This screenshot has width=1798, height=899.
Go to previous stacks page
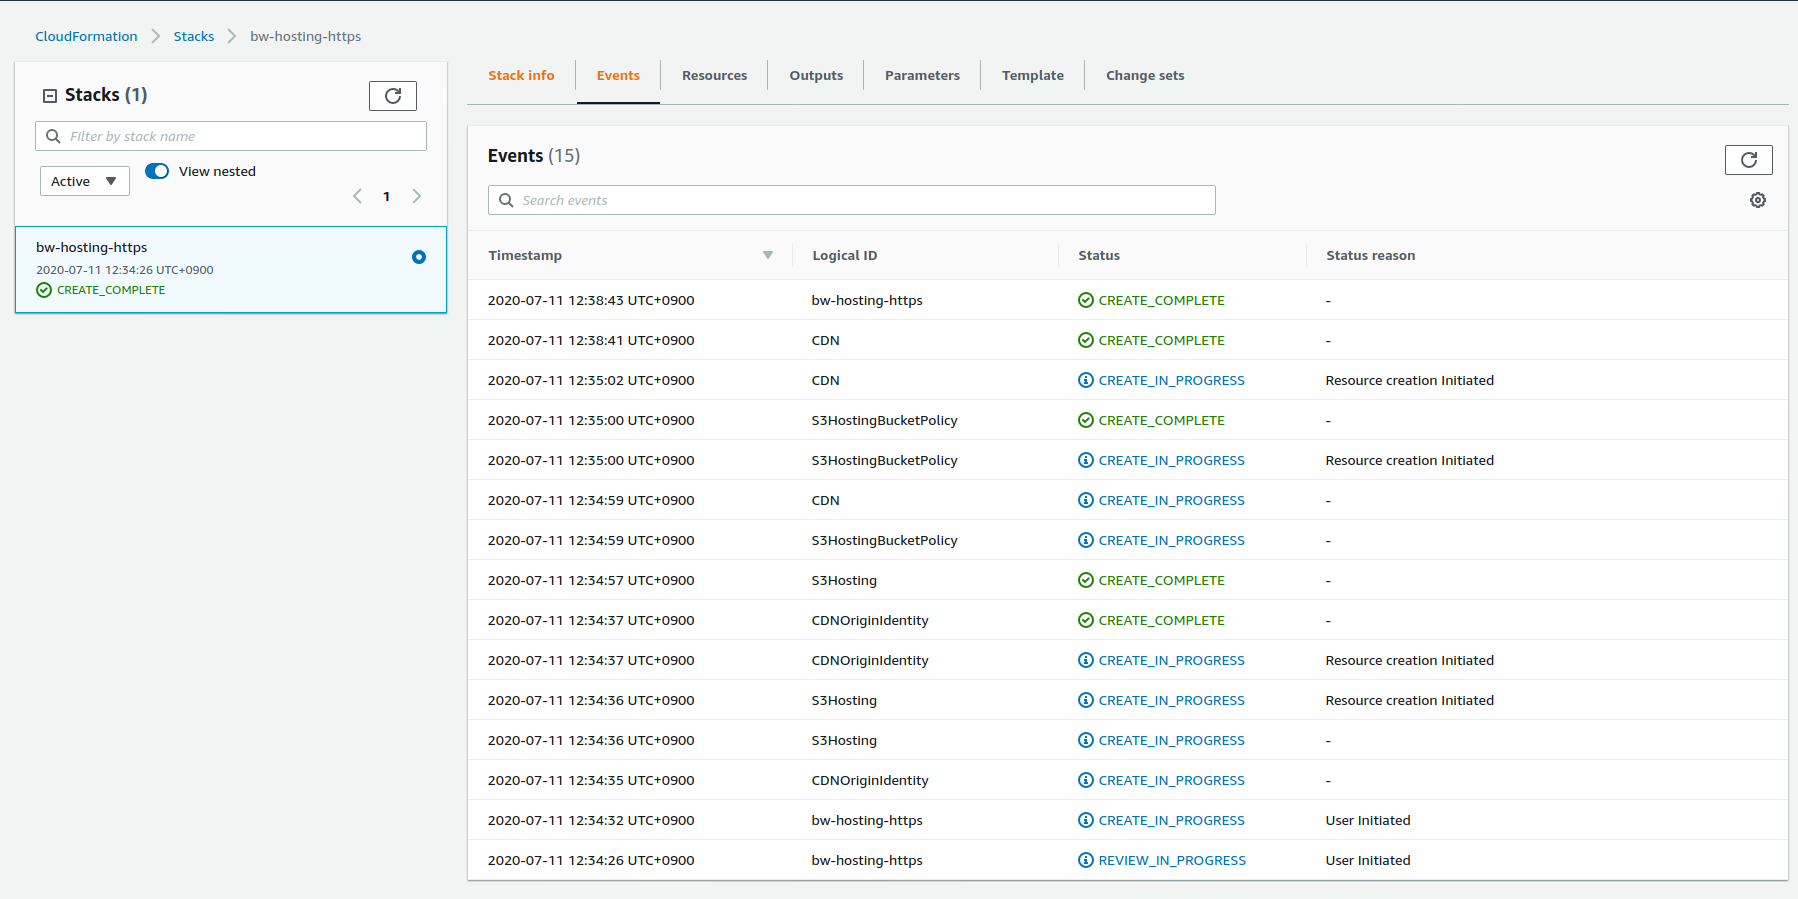tap(357, 196)
